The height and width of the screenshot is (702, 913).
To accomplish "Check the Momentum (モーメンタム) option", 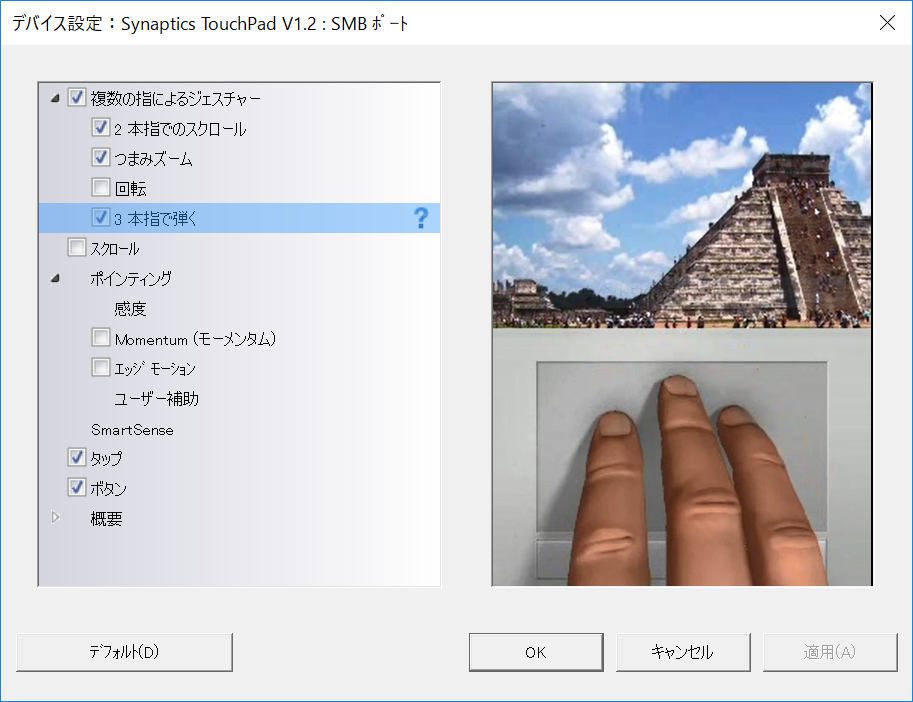I will pyautogui.click(x=100, y=337).
